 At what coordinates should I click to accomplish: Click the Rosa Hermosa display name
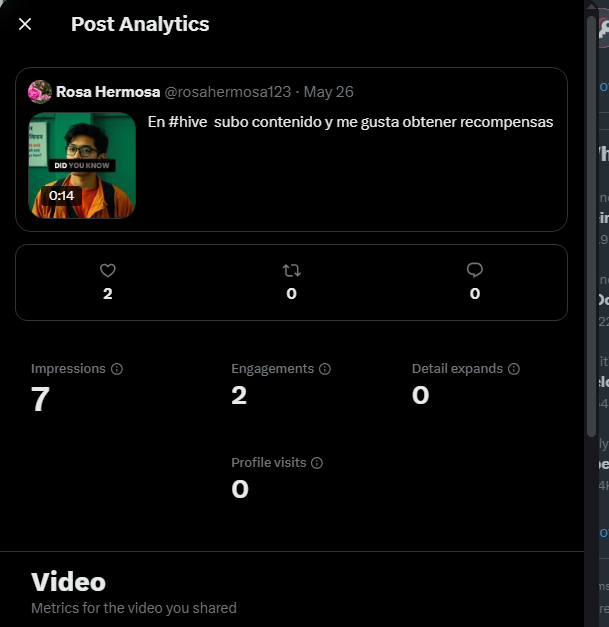pos(108,92)
